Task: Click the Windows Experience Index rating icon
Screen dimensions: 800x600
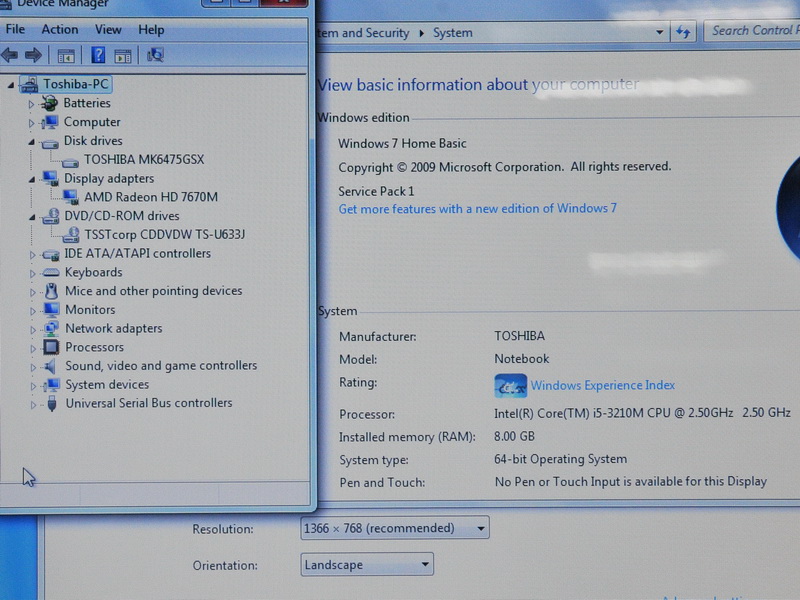Action: click(x=510, y=386)
